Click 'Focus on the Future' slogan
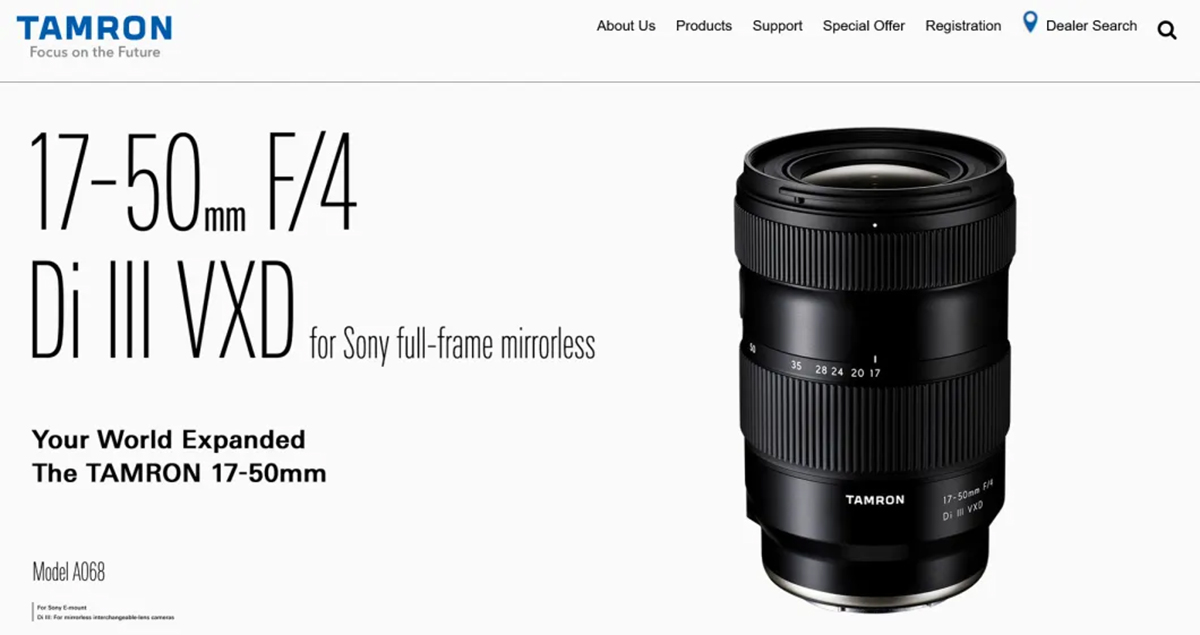The width and height of the screenshot is (1200, 635). 94,52
